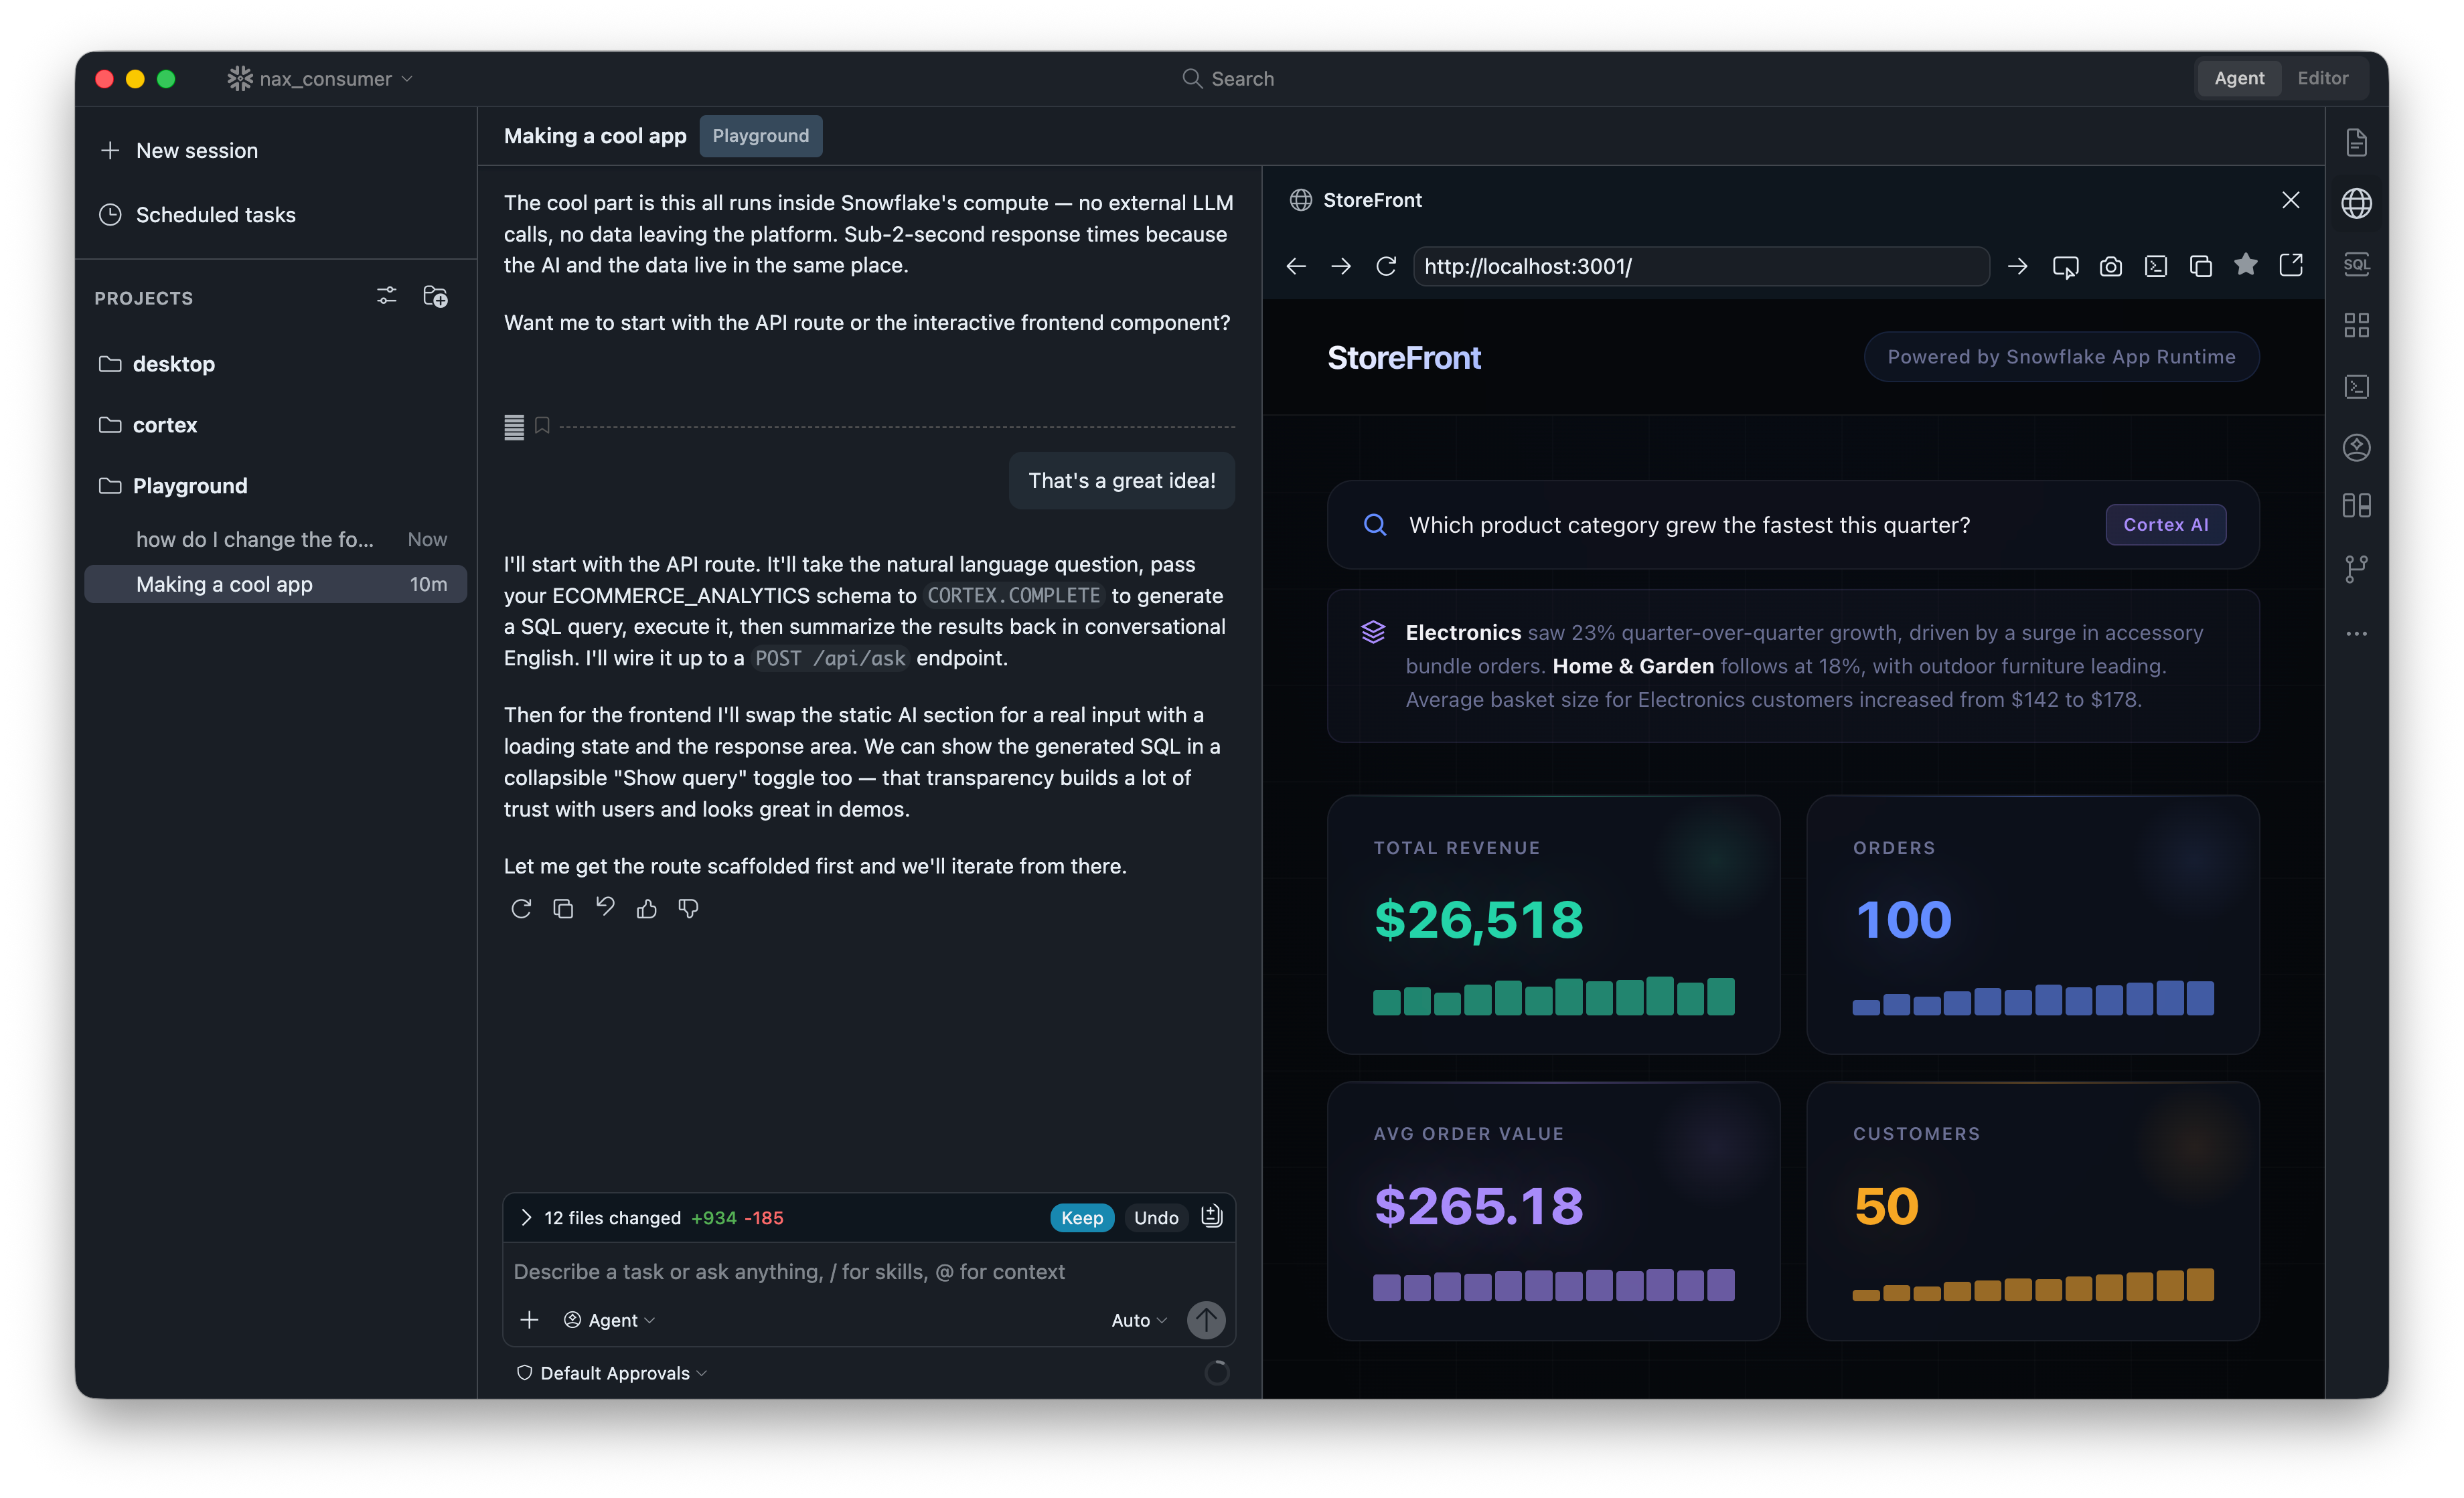Switch to Editor mode toggle
Viewport: 2464px width, 1498px height.
coord(2322,78)
